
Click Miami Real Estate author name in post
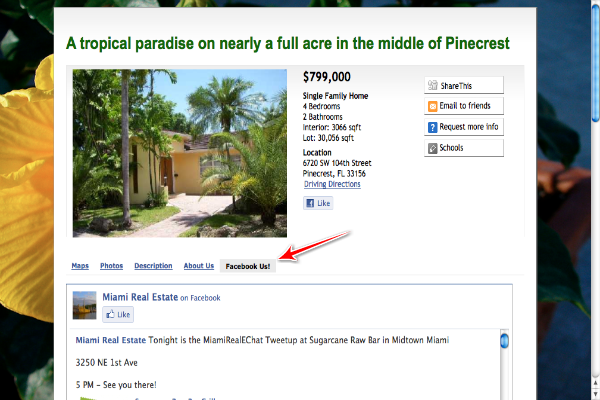click(x=110, y=340)
